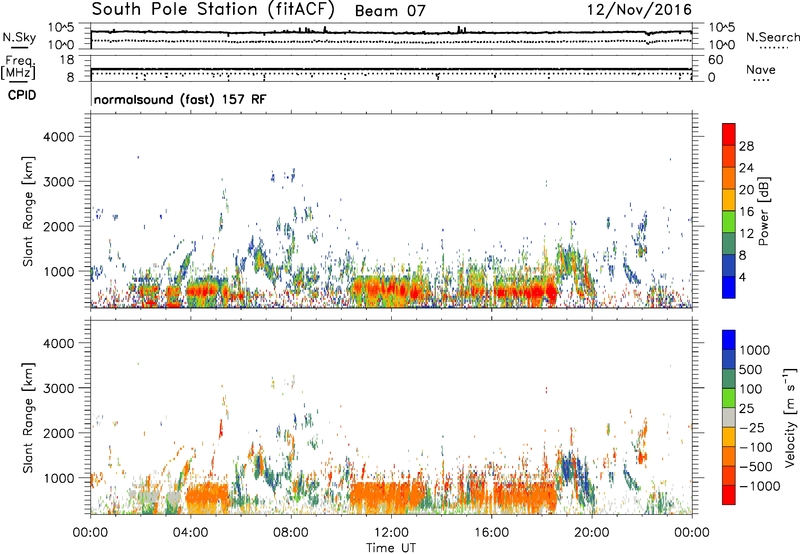Screen dimensions: 800x554
Task: Click the "-500" label on velocity colorbar
Action: (x=755, y=467)
